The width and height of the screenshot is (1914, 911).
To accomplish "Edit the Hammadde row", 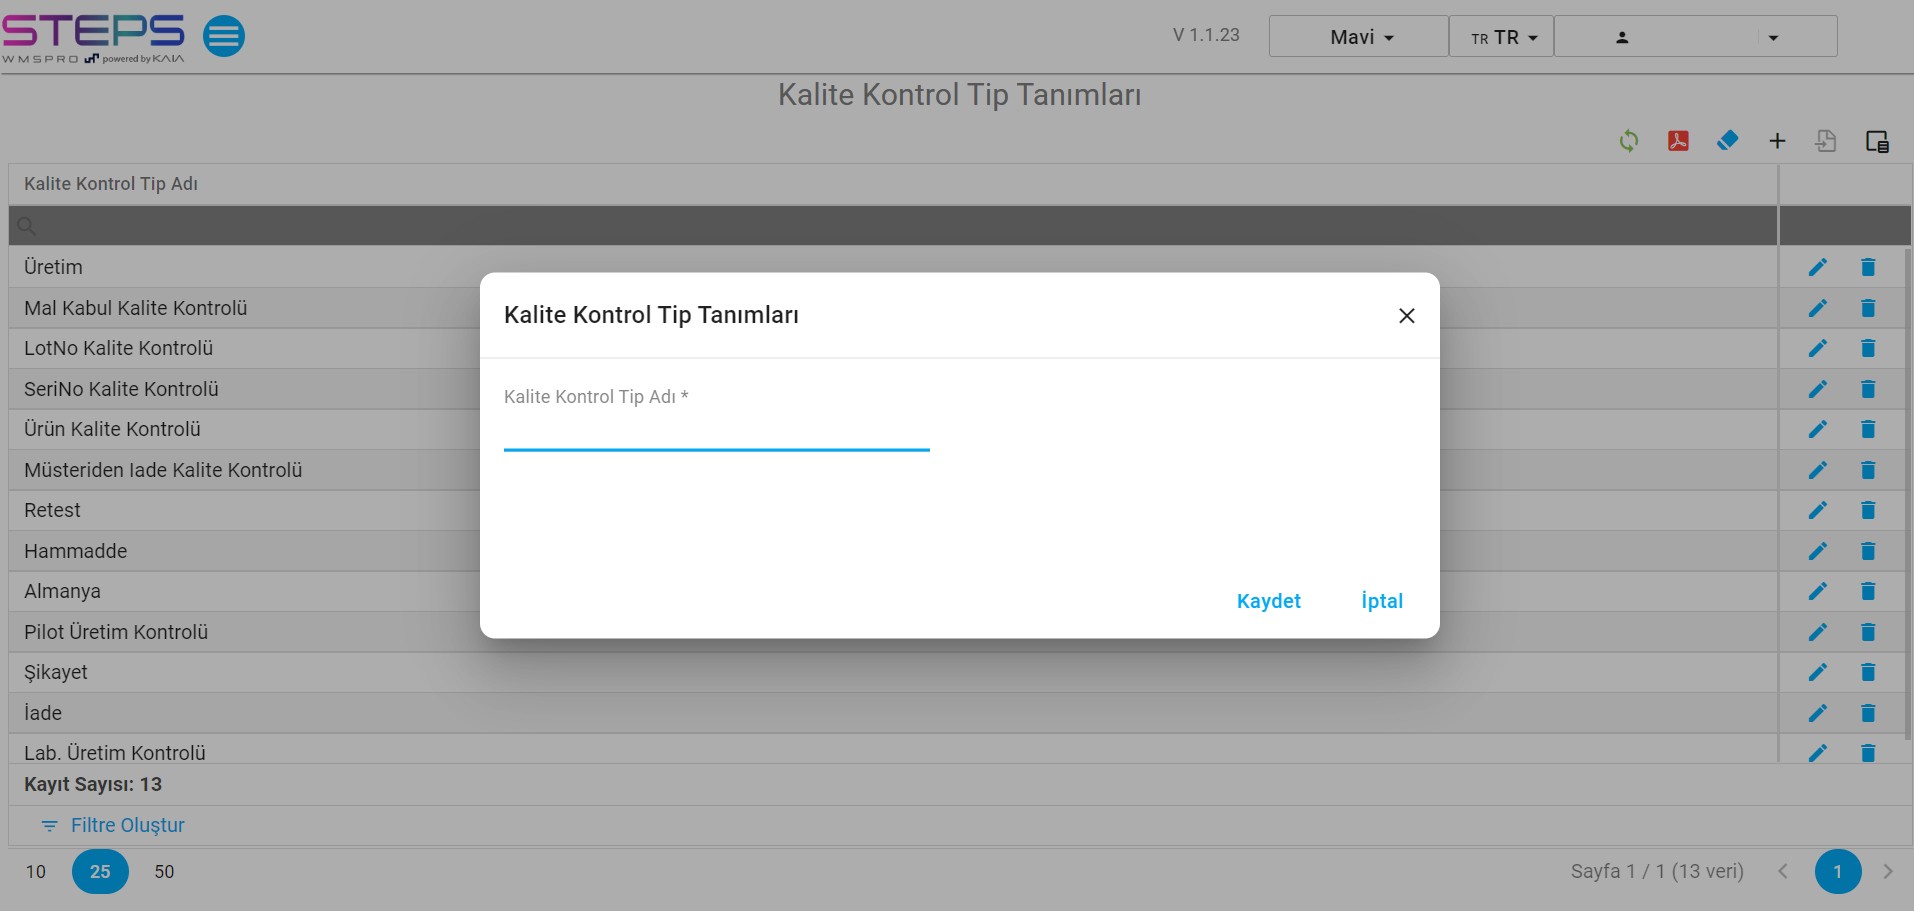I will click(1818, 551).
